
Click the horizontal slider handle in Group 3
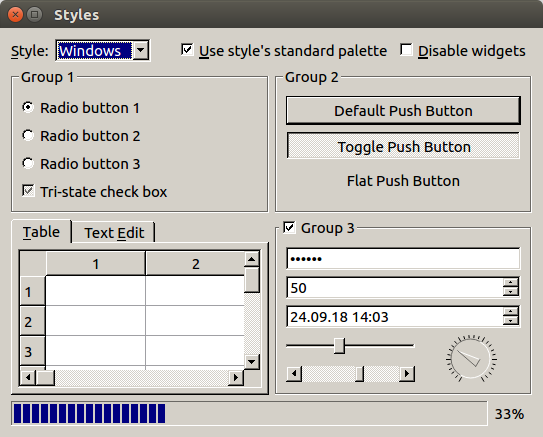coord(339,346)
